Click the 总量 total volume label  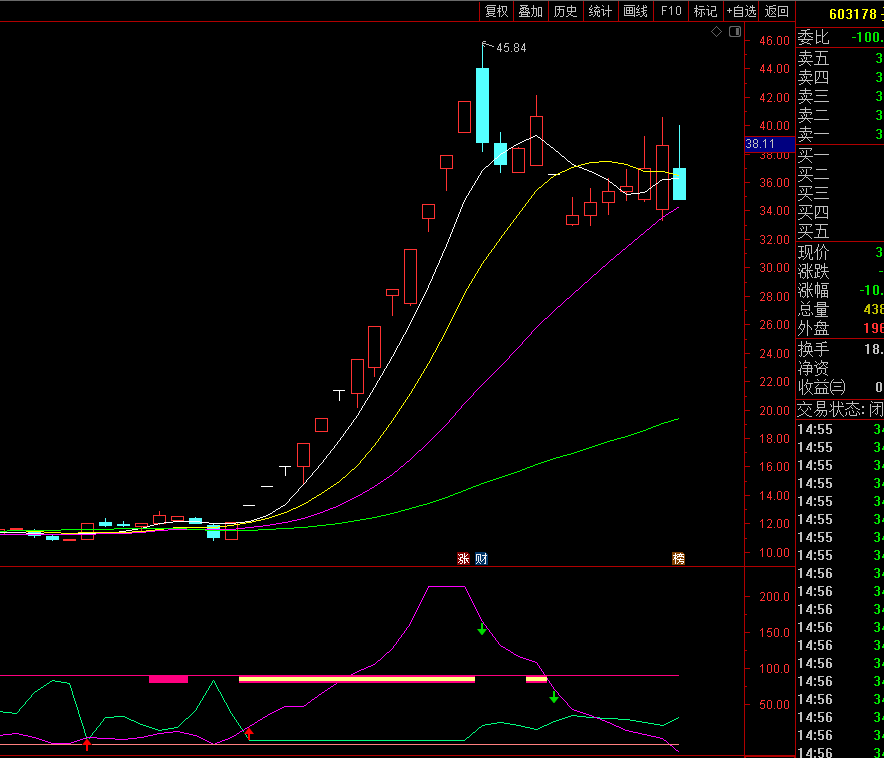coord(814,309)
